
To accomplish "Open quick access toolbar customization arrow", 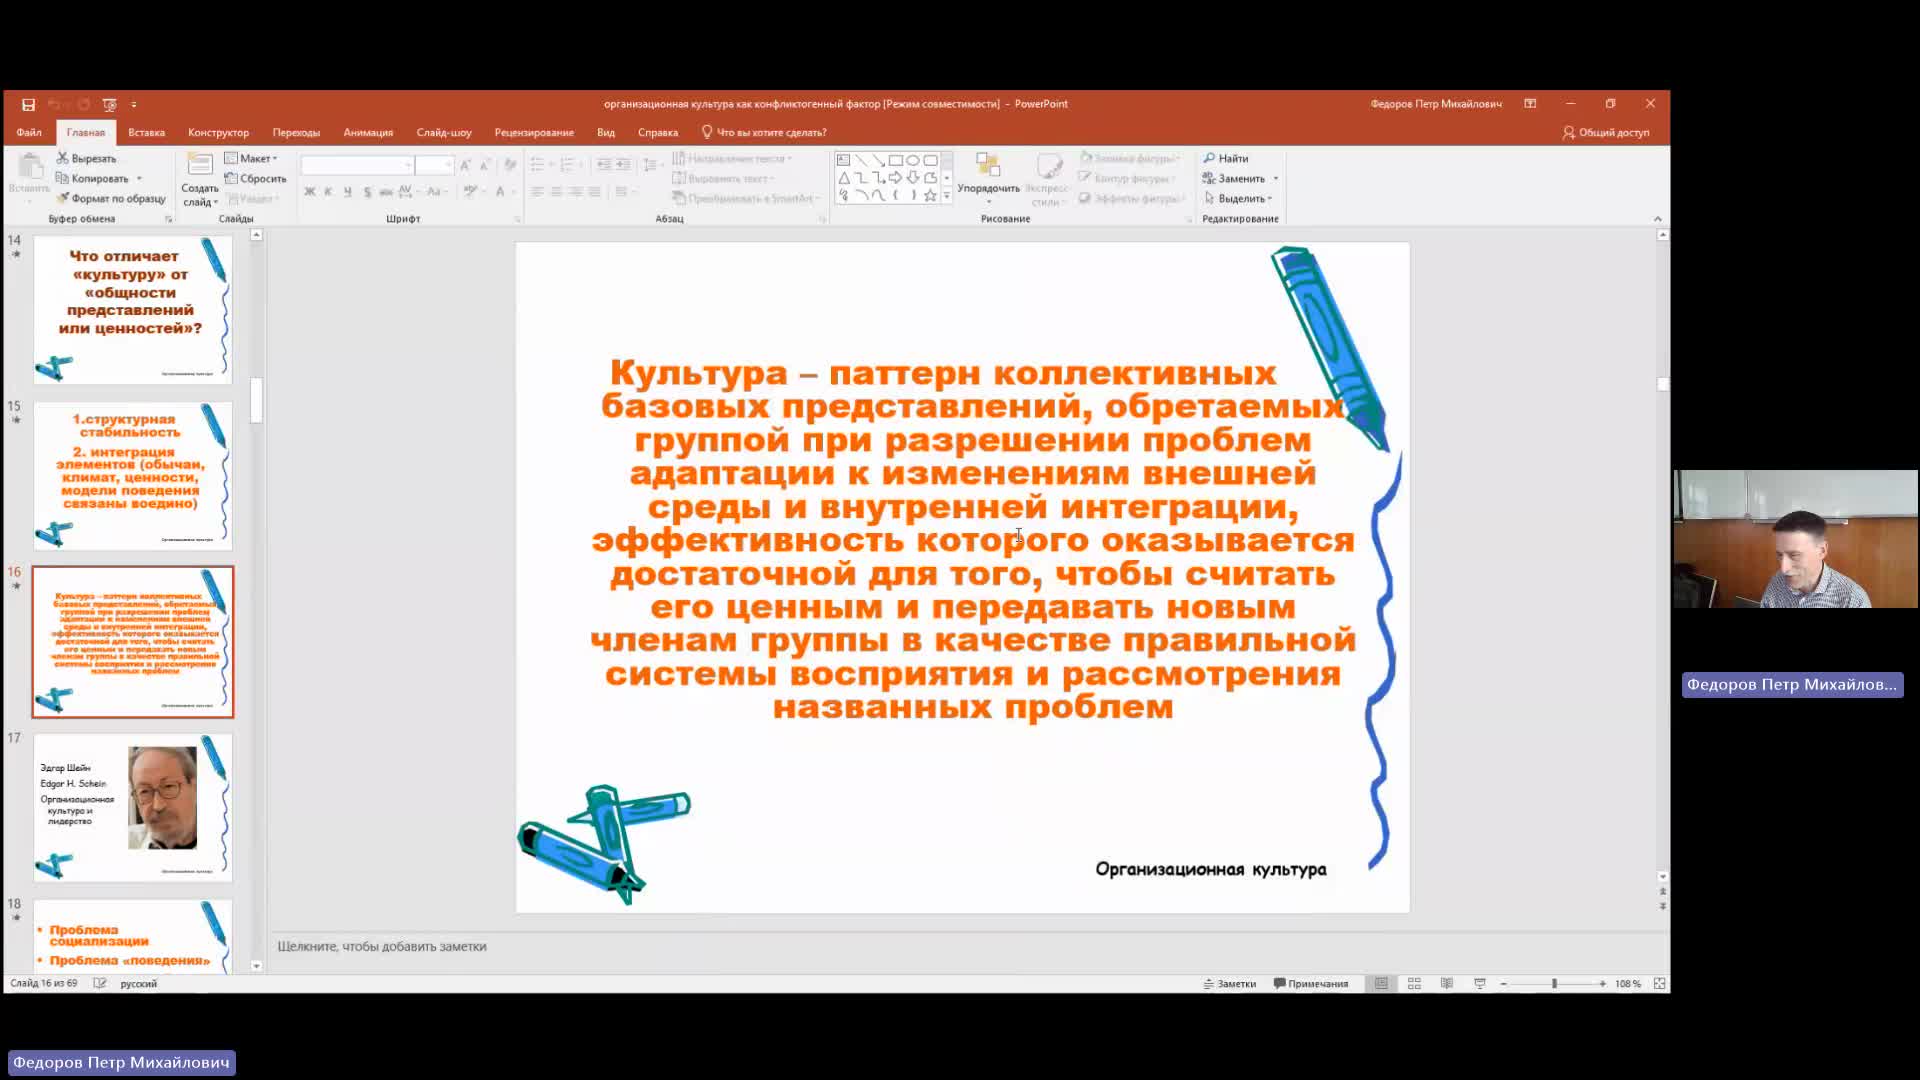I will click(x=134, y=104).
